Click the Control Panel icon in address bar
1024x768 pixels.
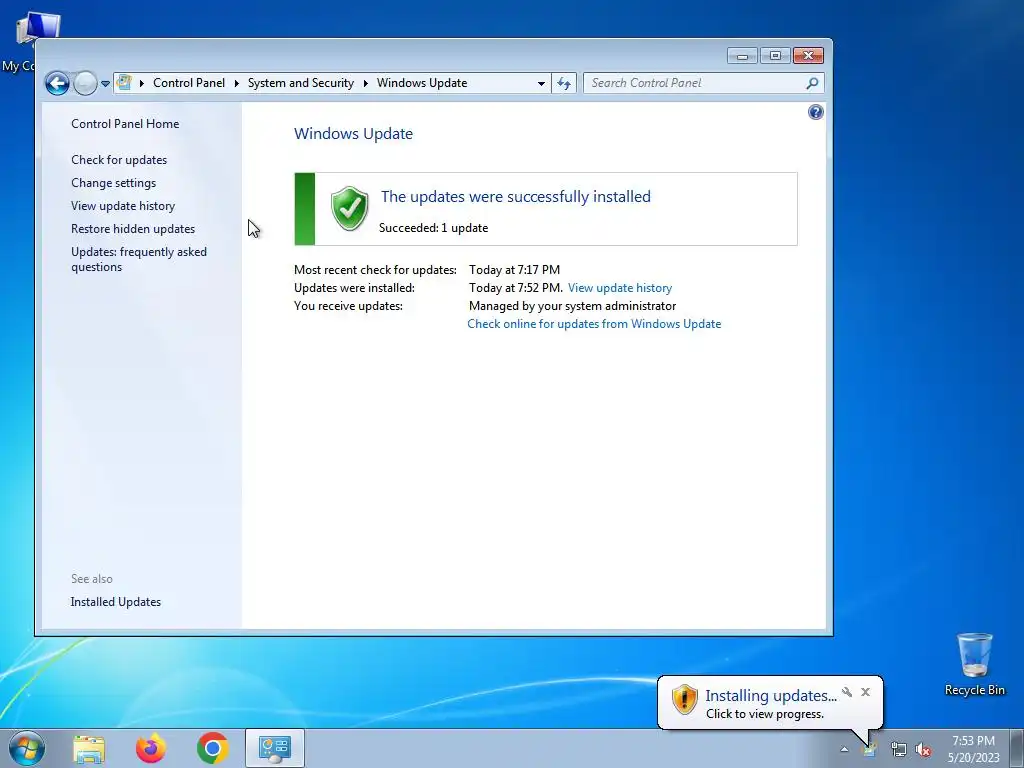coord(124,83)
